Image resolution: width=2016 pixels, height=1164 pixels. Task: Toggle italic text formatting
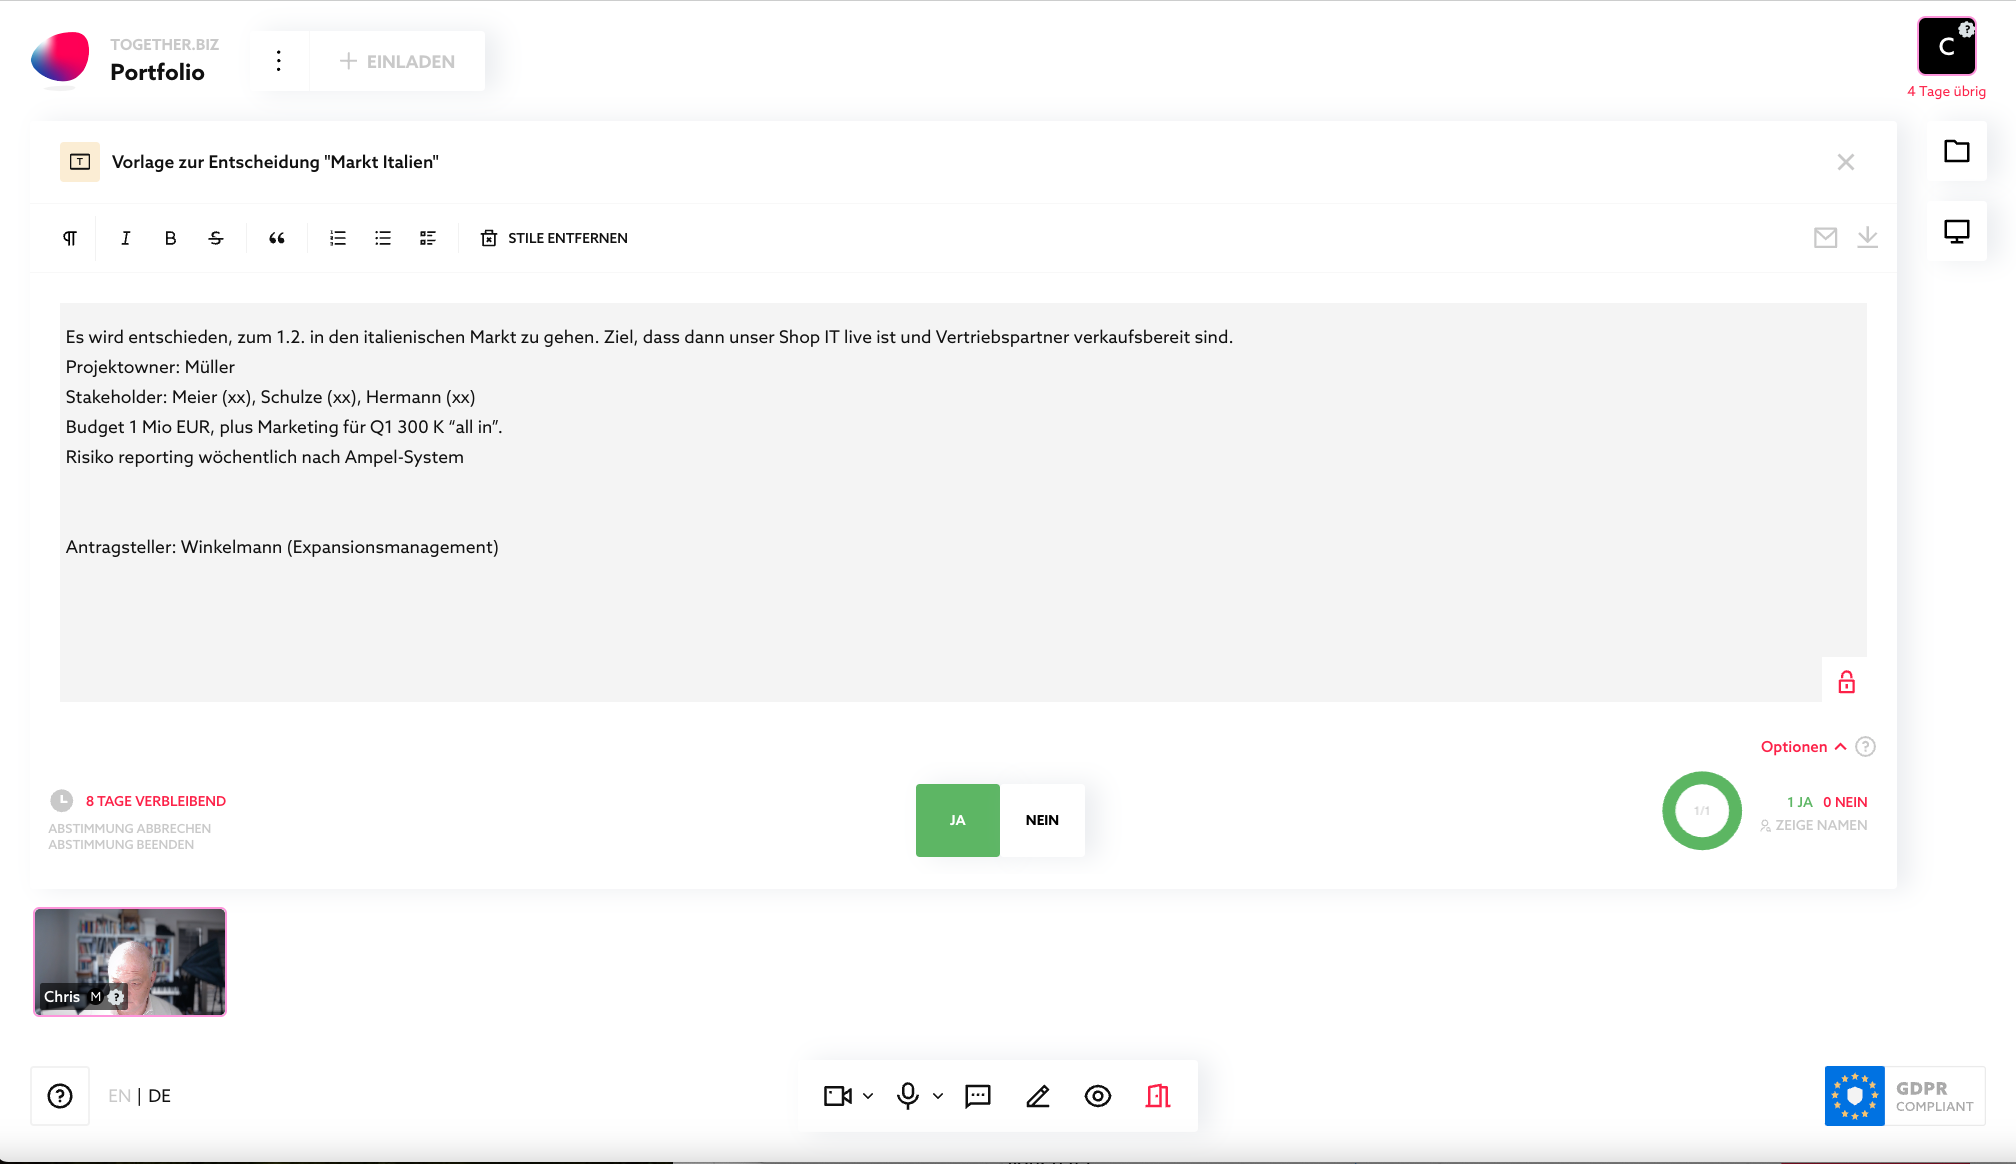click(125, 238)
